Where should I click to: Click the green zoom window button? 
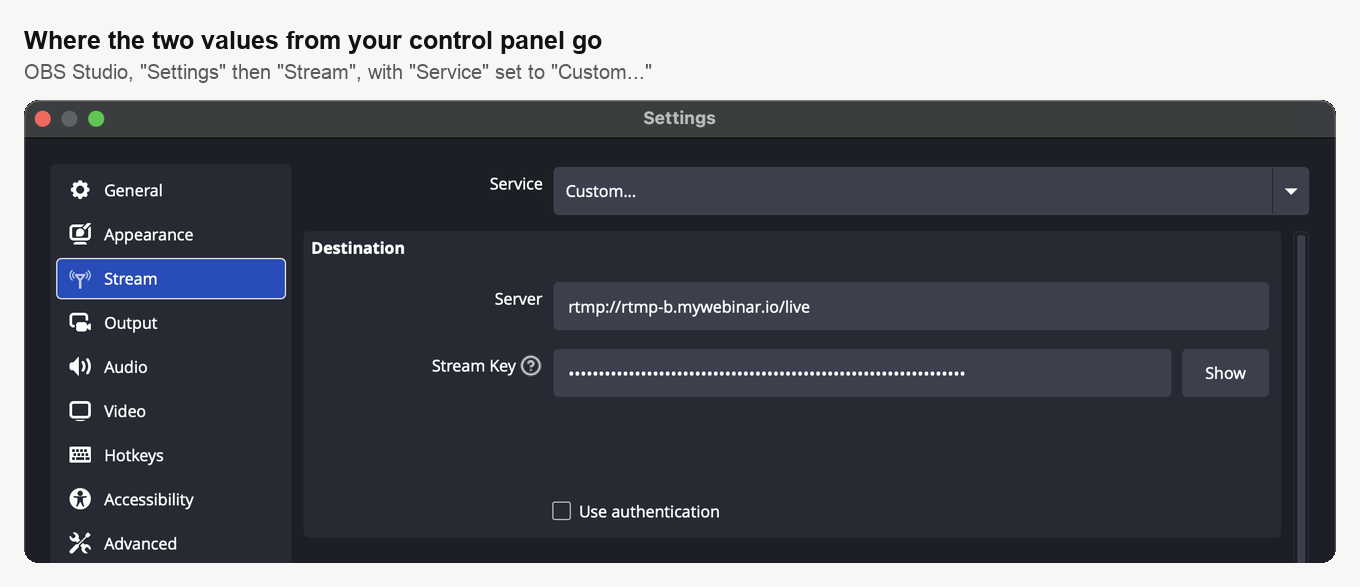96,118
